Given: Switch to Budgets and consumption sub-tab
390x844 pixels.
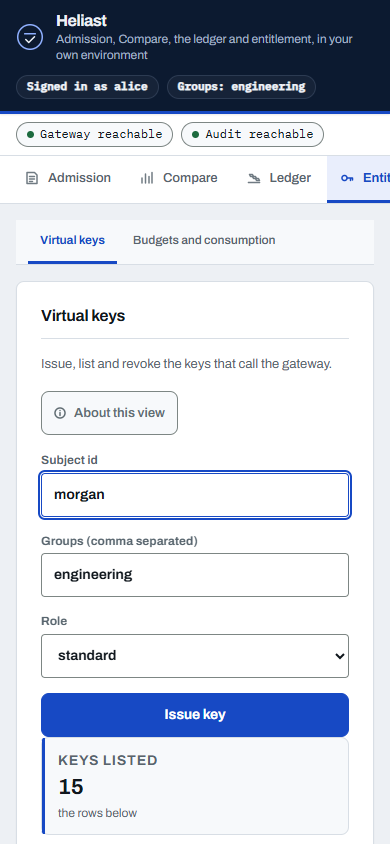Looking at the screenshot, I should click(x=204, y=241).
